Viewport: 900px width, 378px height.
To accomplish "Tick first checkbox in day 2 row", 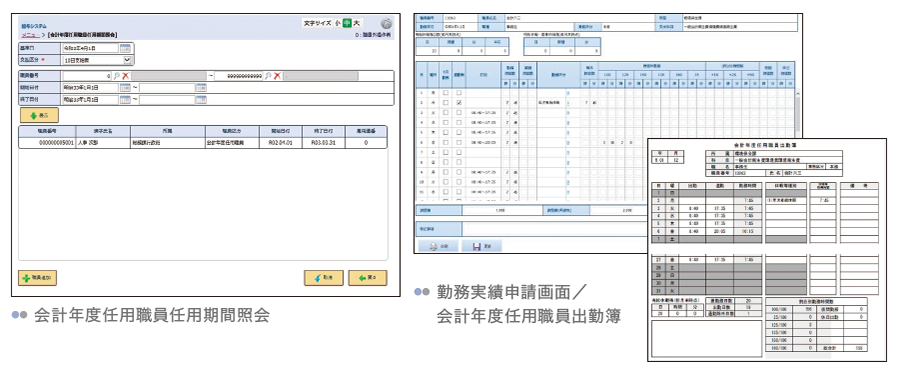I will click(x=445, y=102).
